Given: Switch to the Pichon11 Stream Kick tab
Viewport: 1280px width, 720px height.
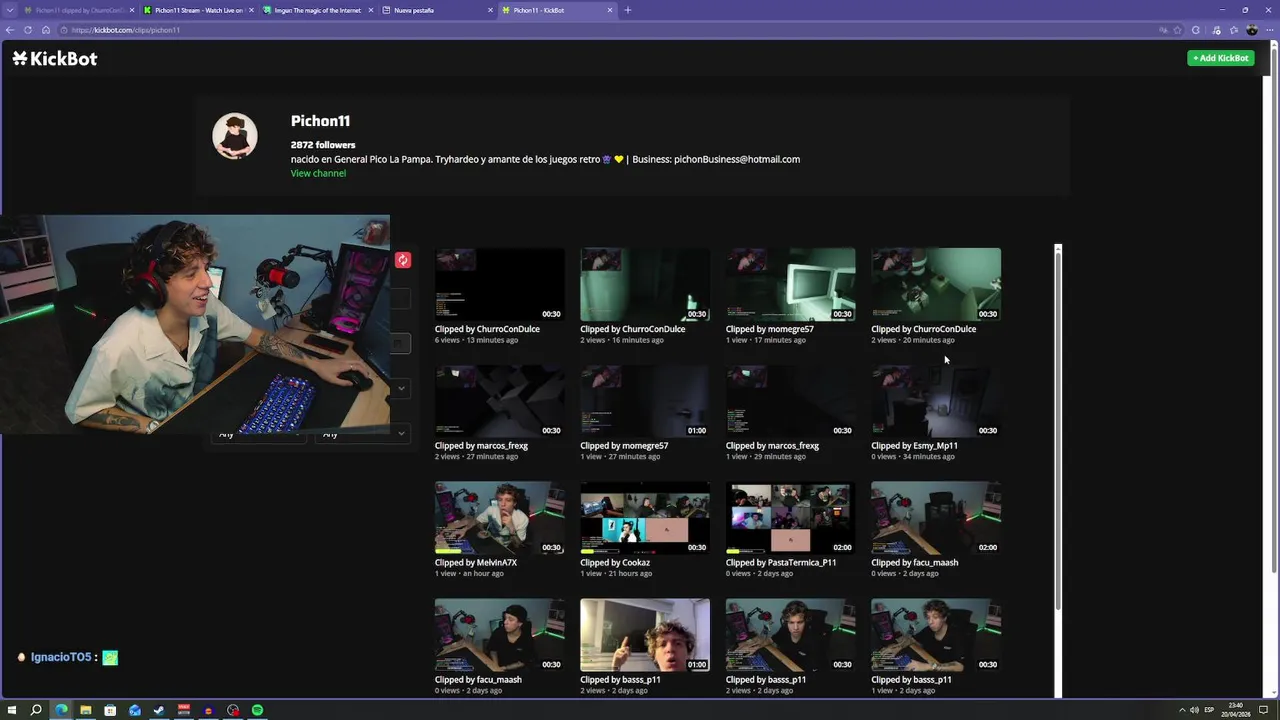Looking at the screenshot, I should (198, 10).
